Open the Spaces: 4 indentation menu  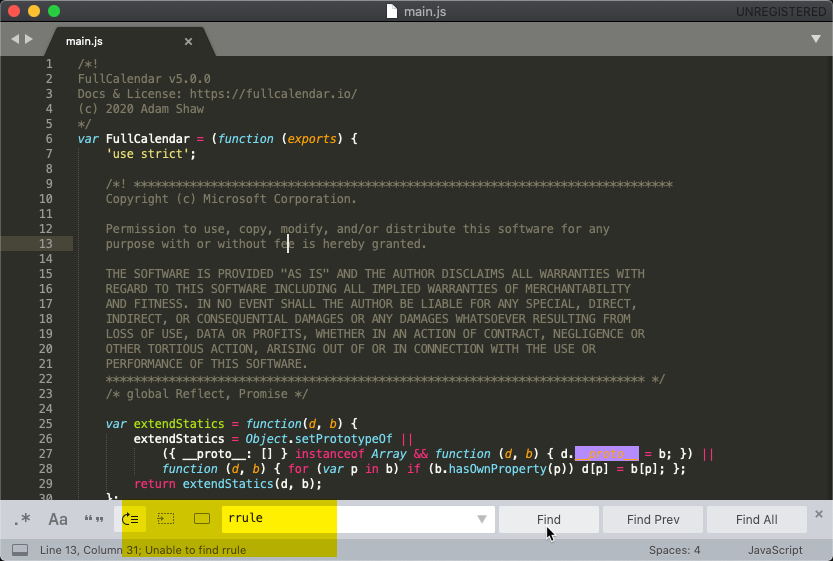pos(674,550)
